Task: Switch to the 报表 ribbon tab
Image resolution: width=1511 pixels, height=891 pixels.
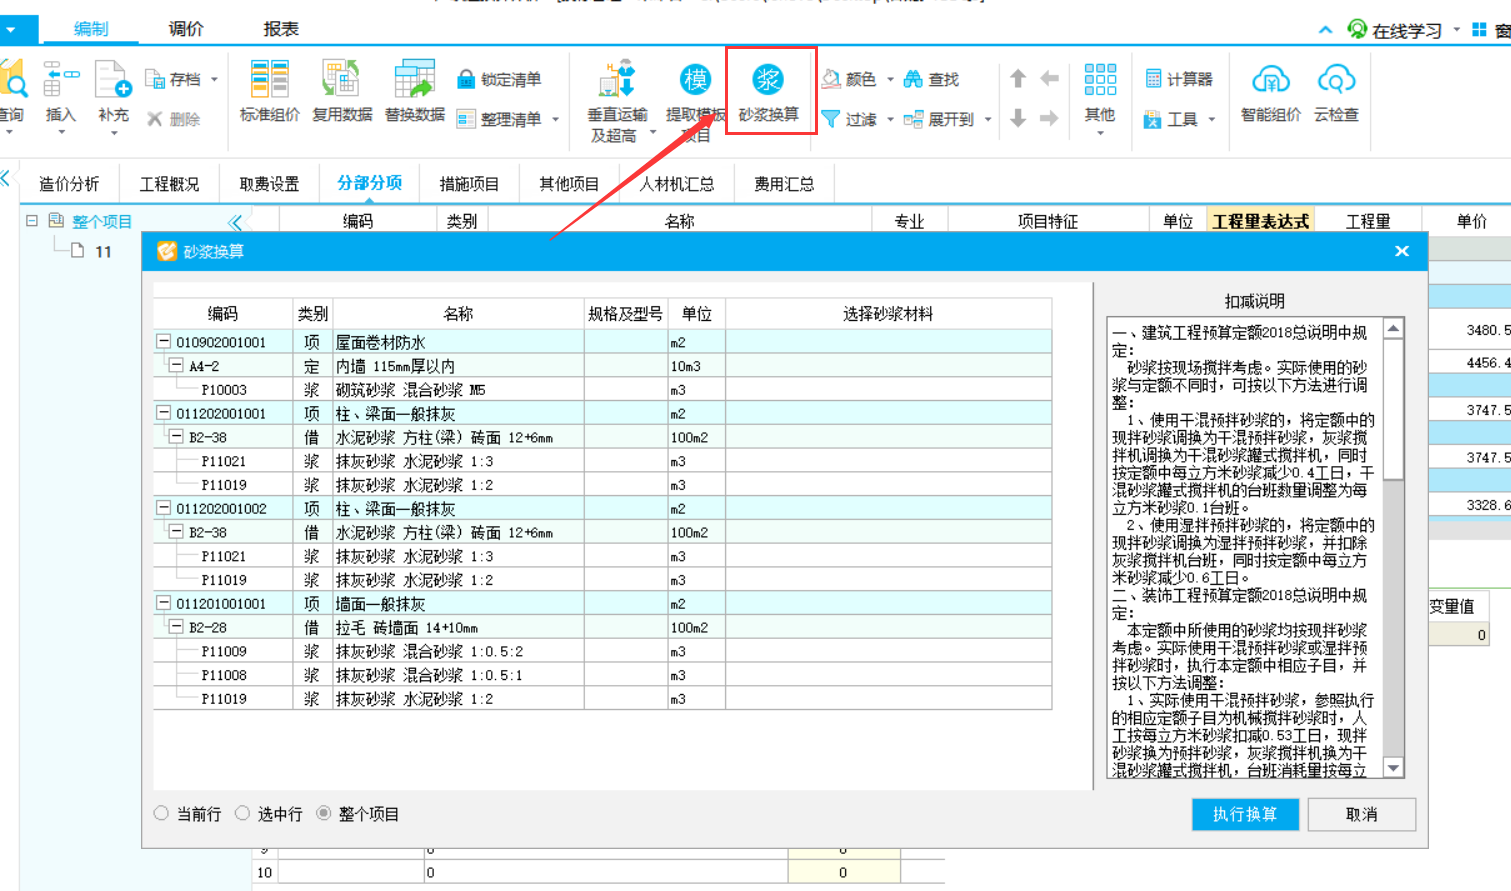Action: tap(281, 29)
